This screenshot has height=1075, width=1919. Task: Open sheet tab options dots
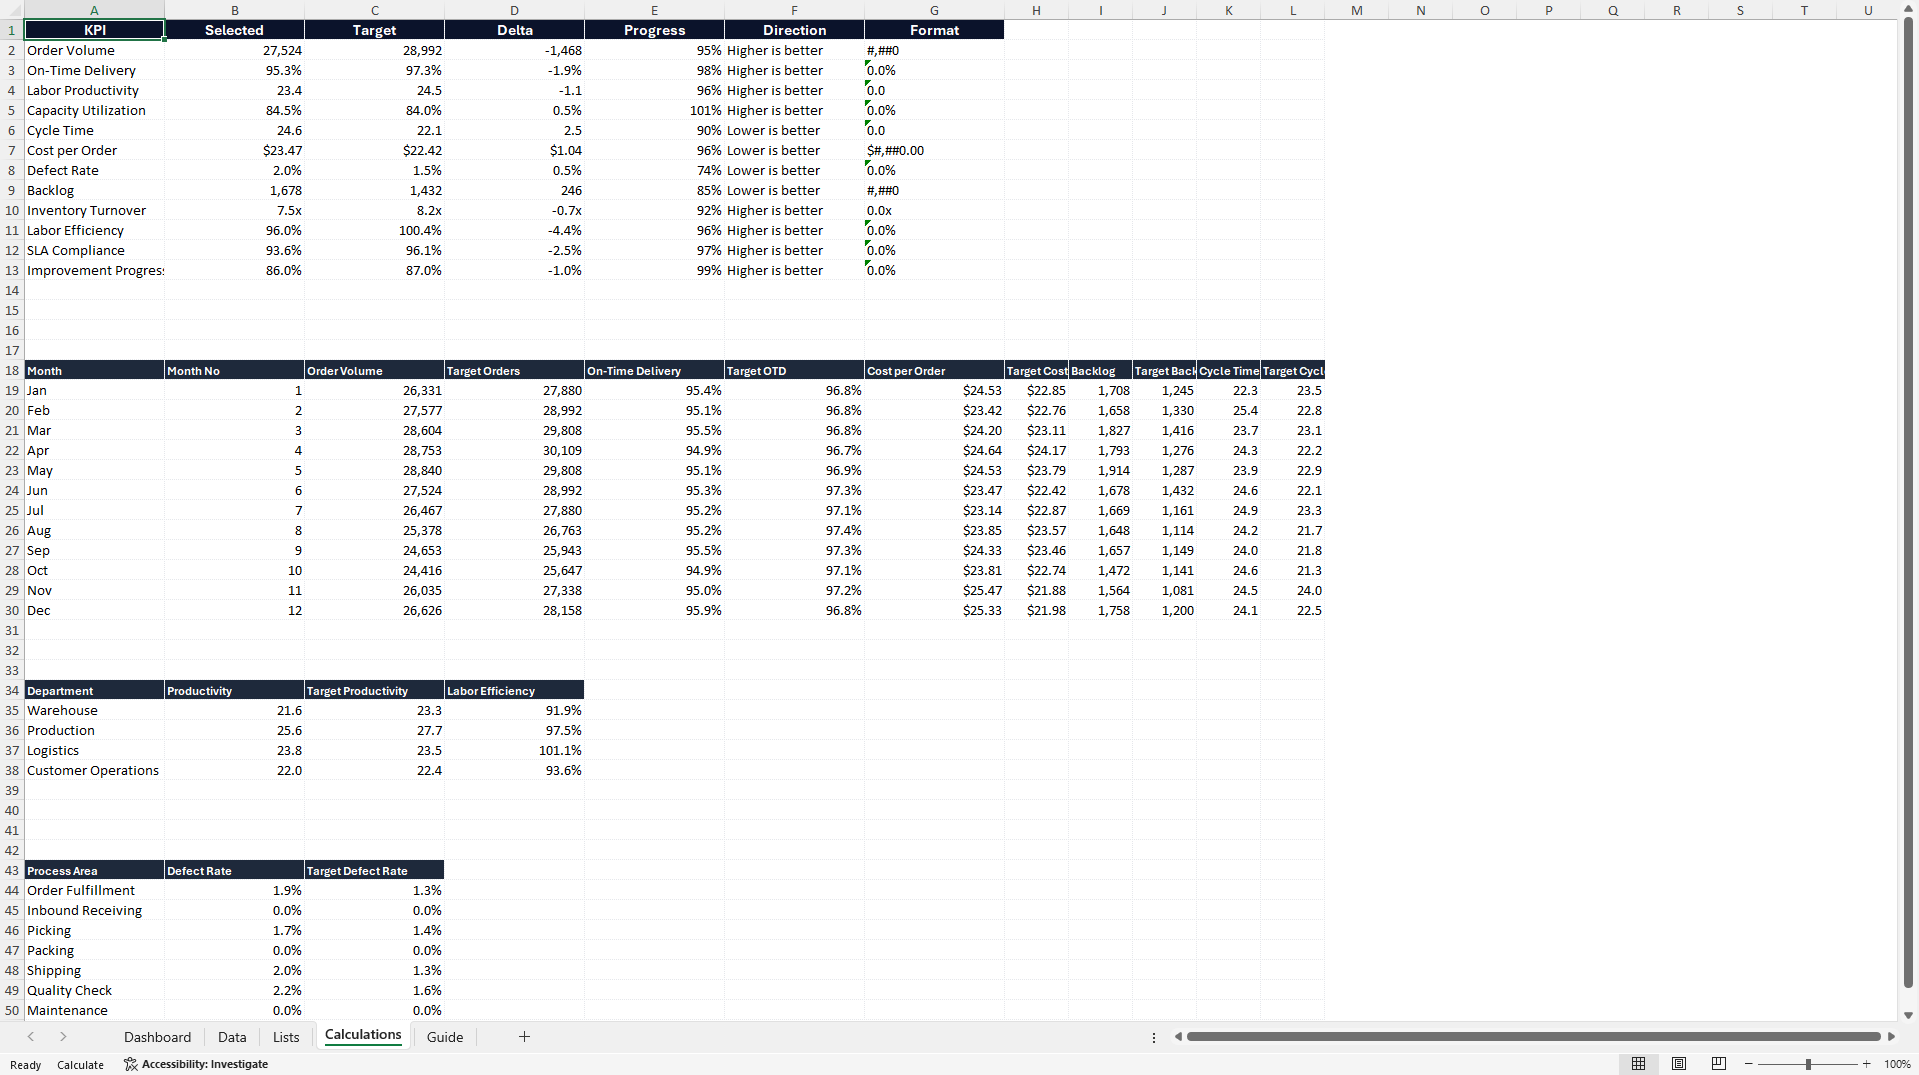(1154, 1037)
